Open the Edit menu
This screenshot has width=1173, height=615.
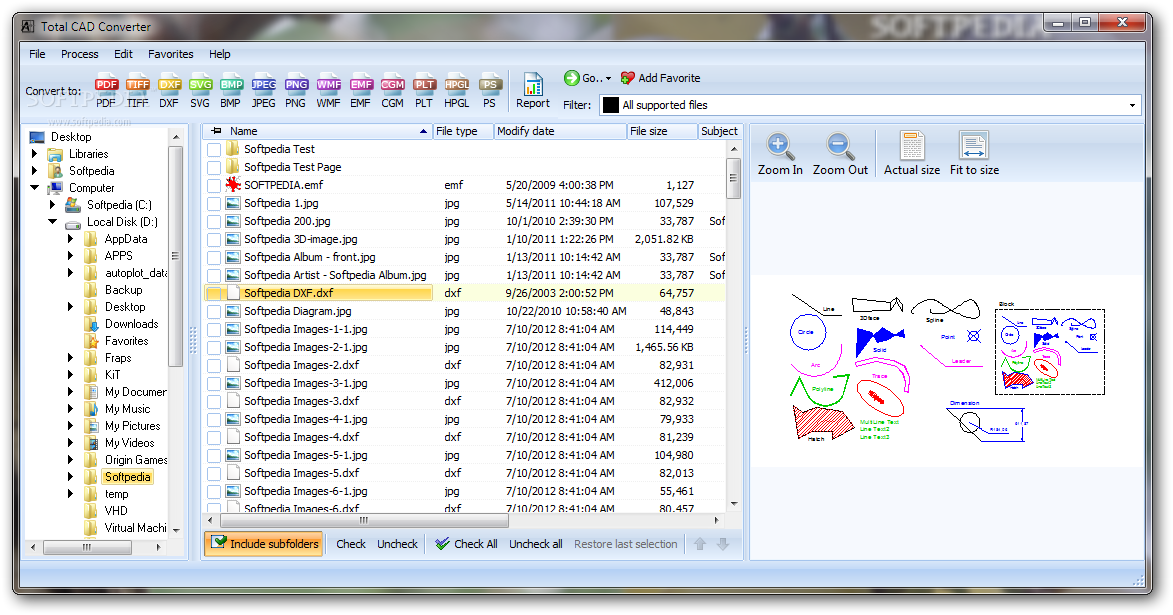point(123,54)
